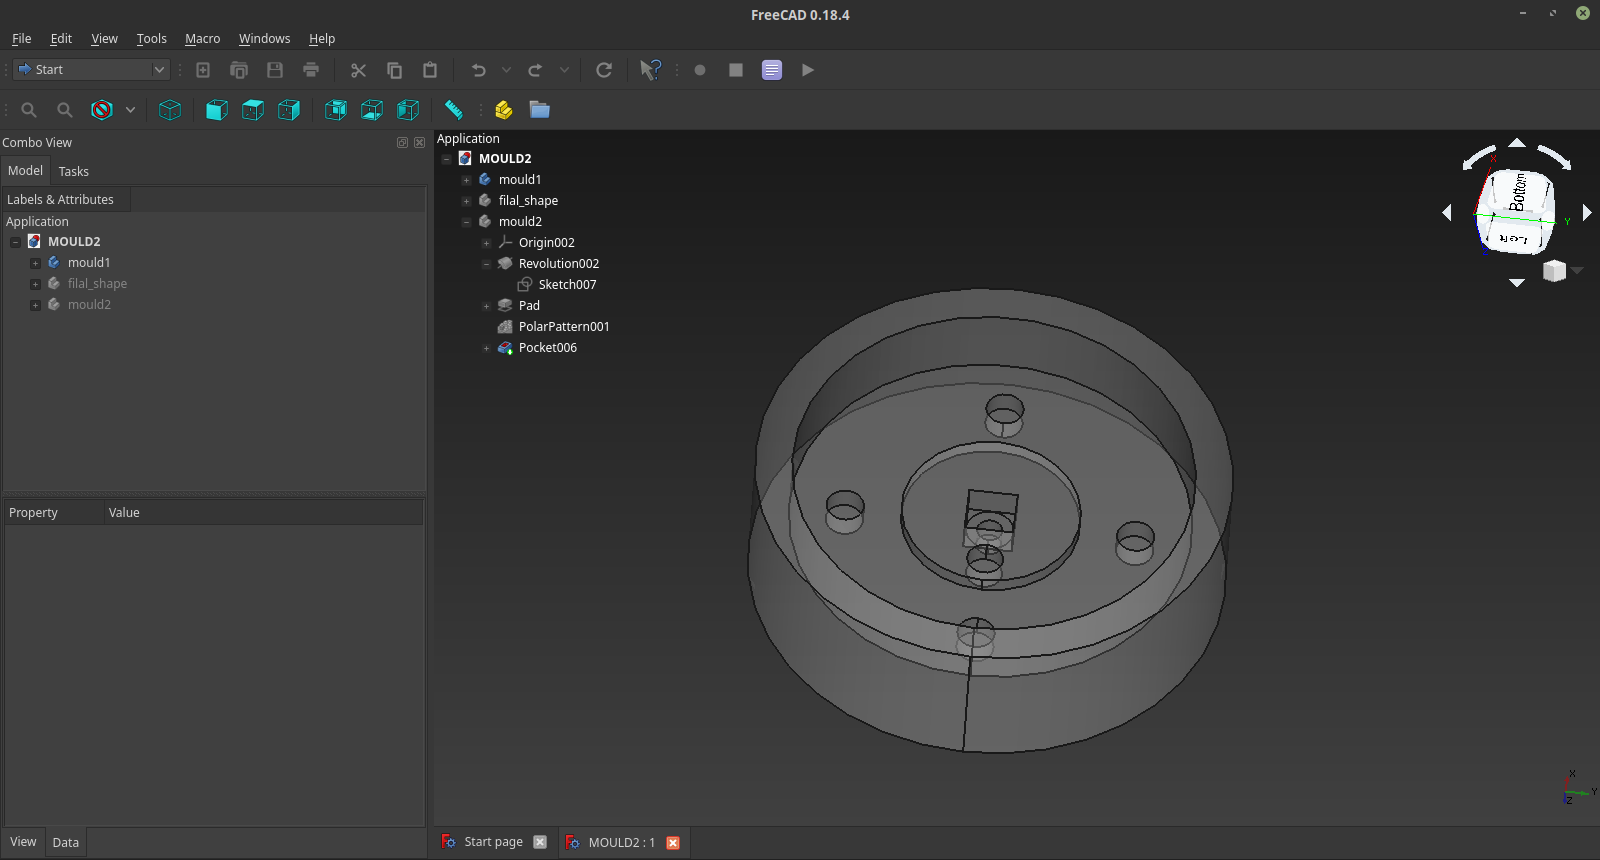This screenshot has height=860, width=1600.
Task: Switch to the Model tab
Action: (x=25, y=170)
